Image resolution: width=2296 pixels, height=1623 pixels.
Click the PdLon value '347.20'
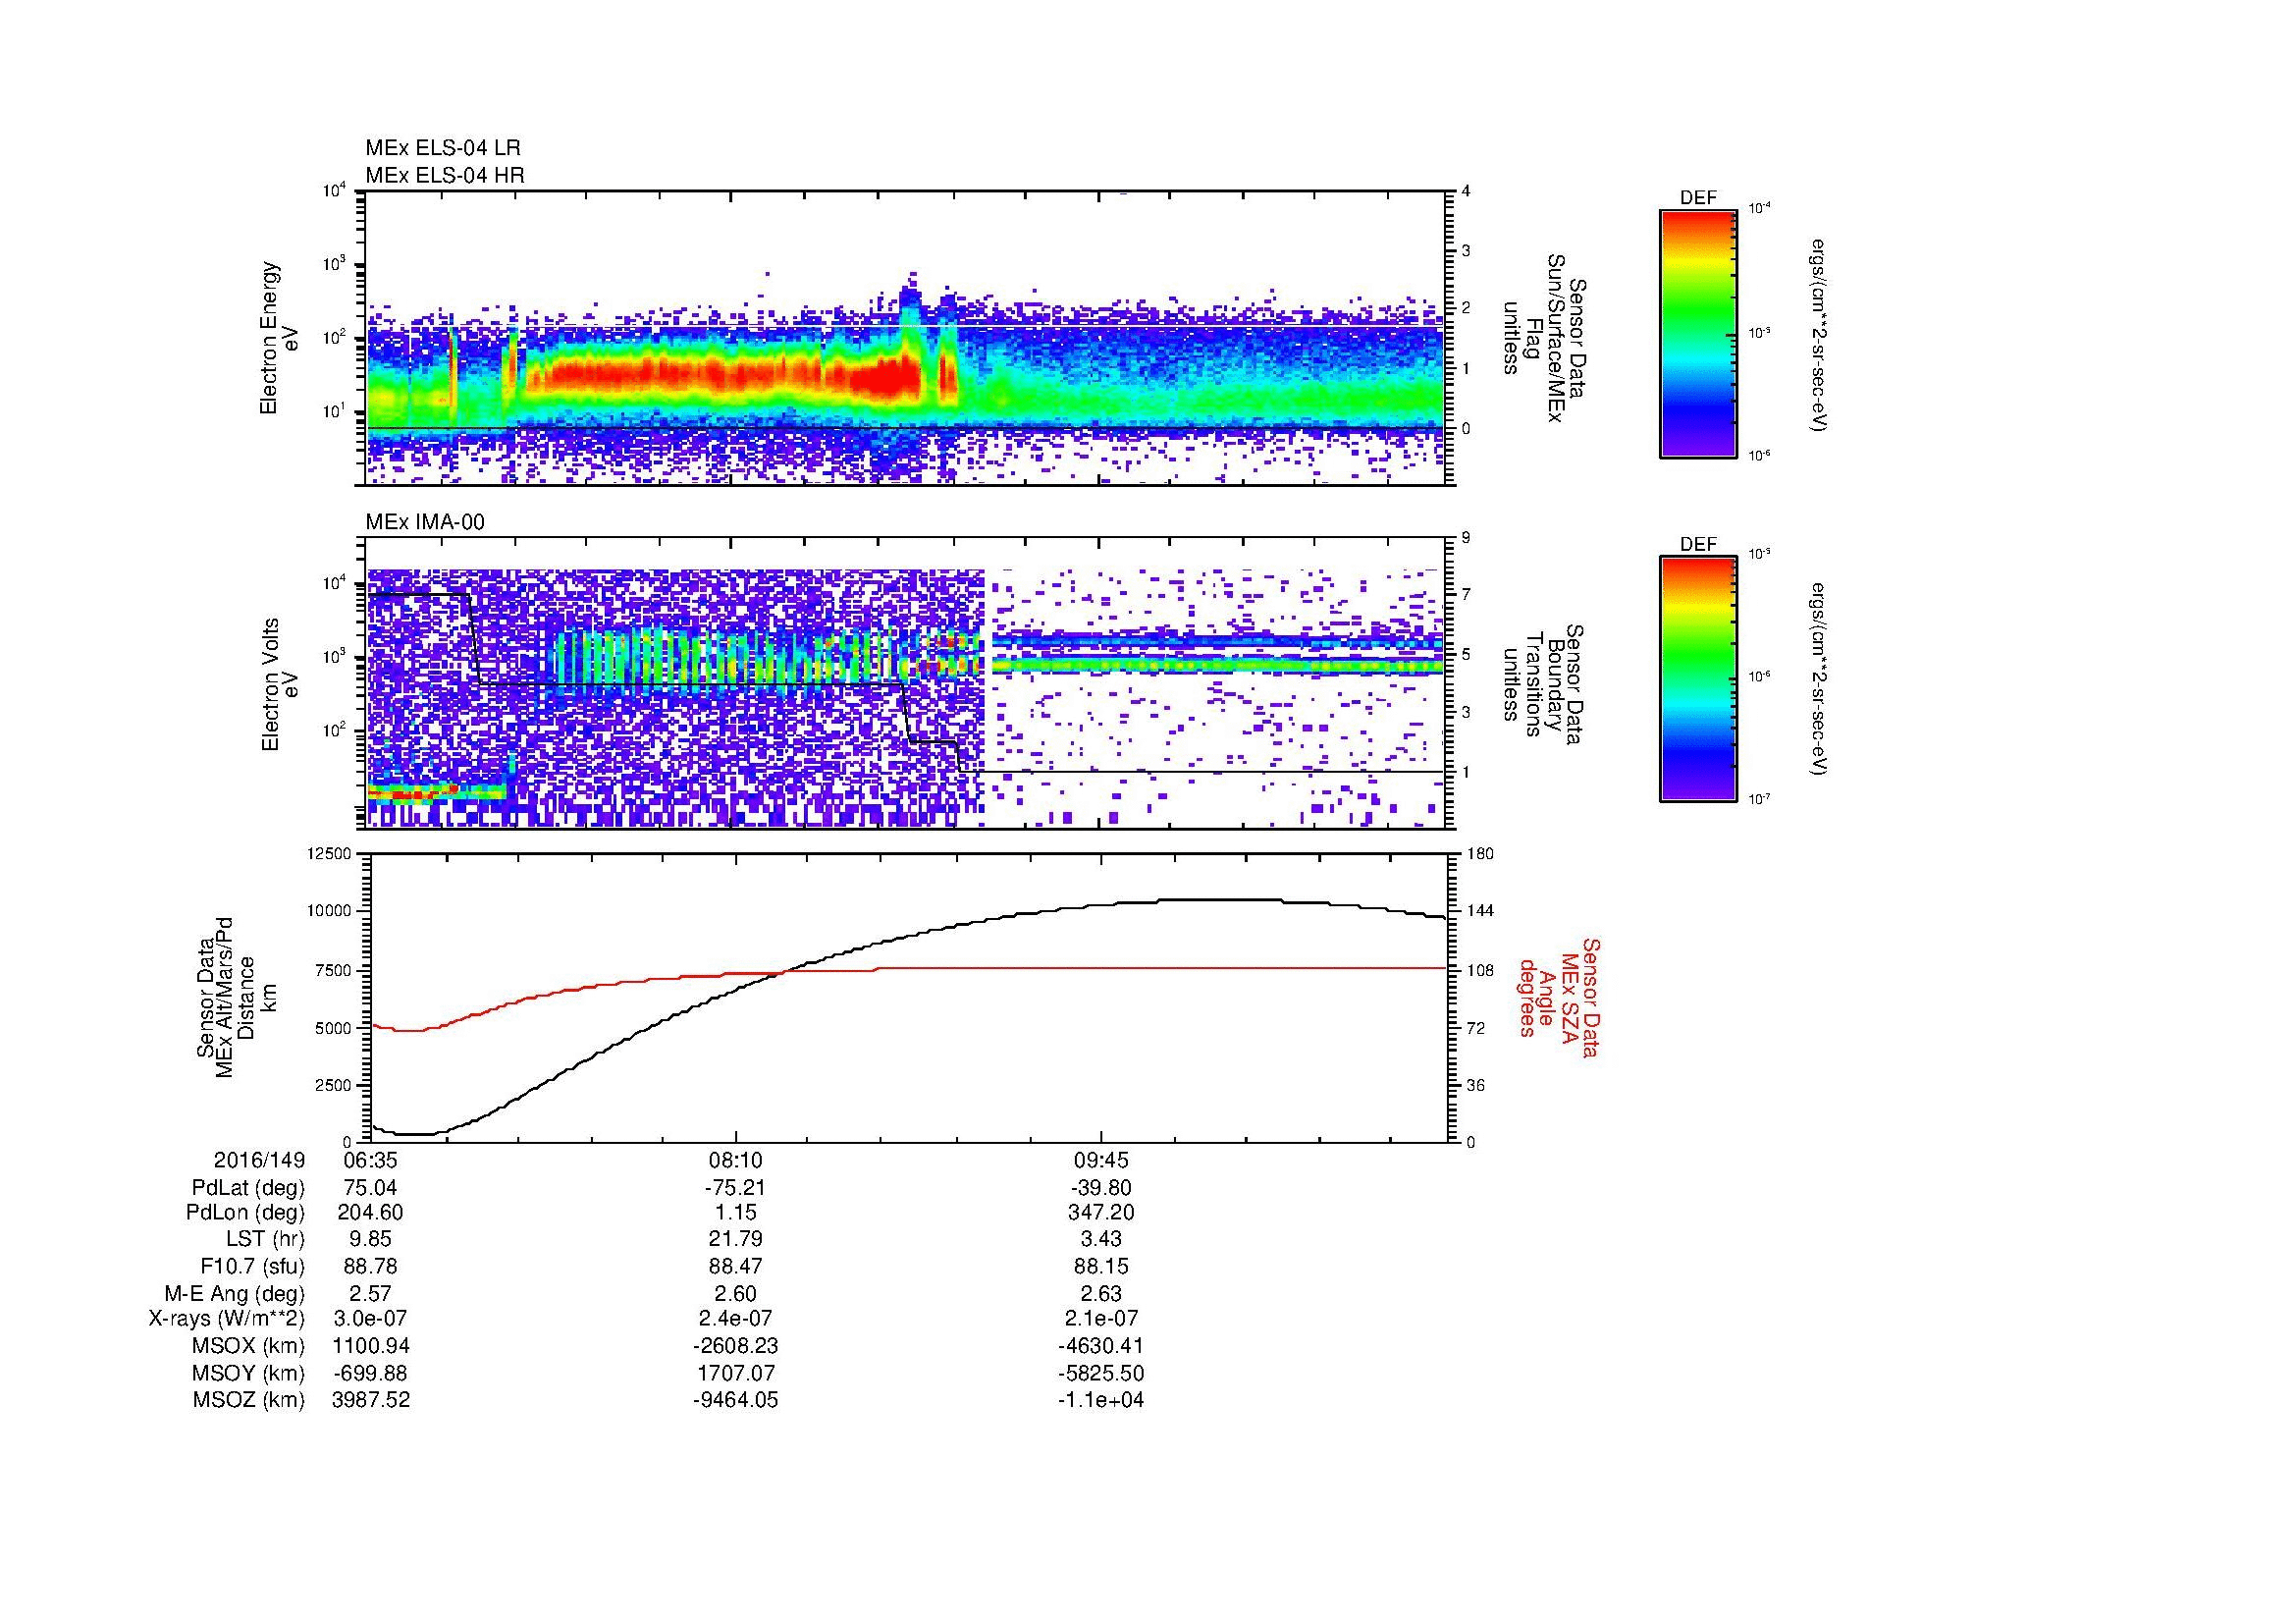click(1101, 1213)
